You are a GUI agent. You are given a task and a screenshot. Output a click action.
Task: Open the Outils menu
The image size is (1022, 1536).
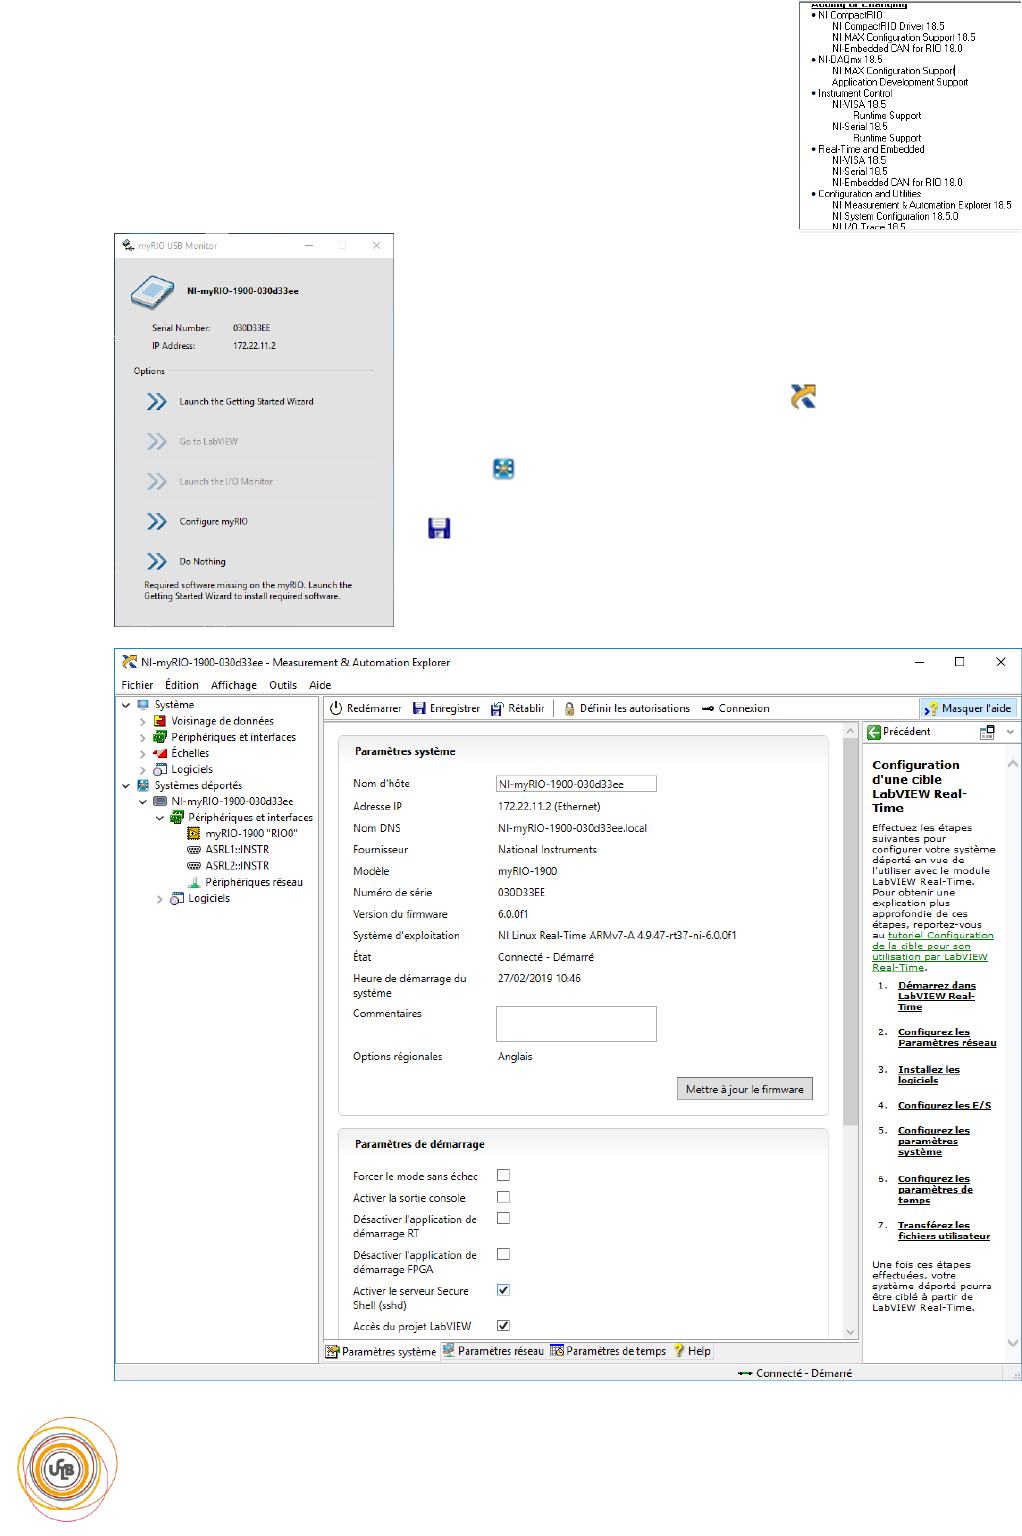283,685
